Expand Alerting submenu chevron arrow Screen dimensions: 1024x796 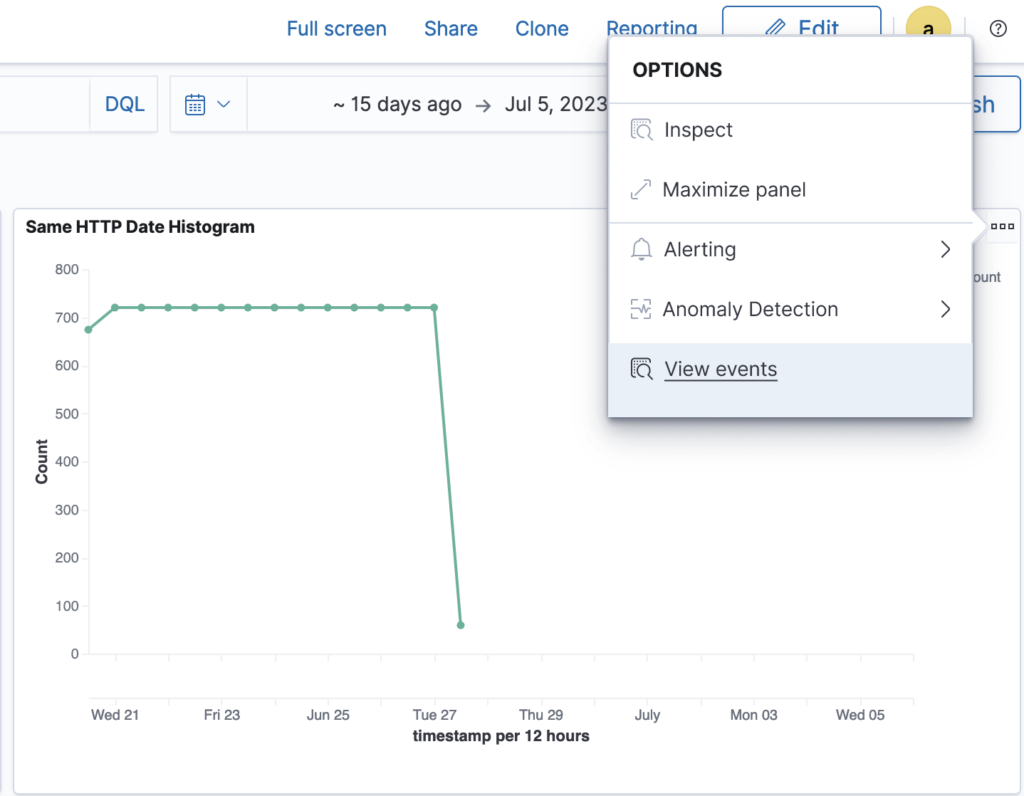click(x=945, y=249)
